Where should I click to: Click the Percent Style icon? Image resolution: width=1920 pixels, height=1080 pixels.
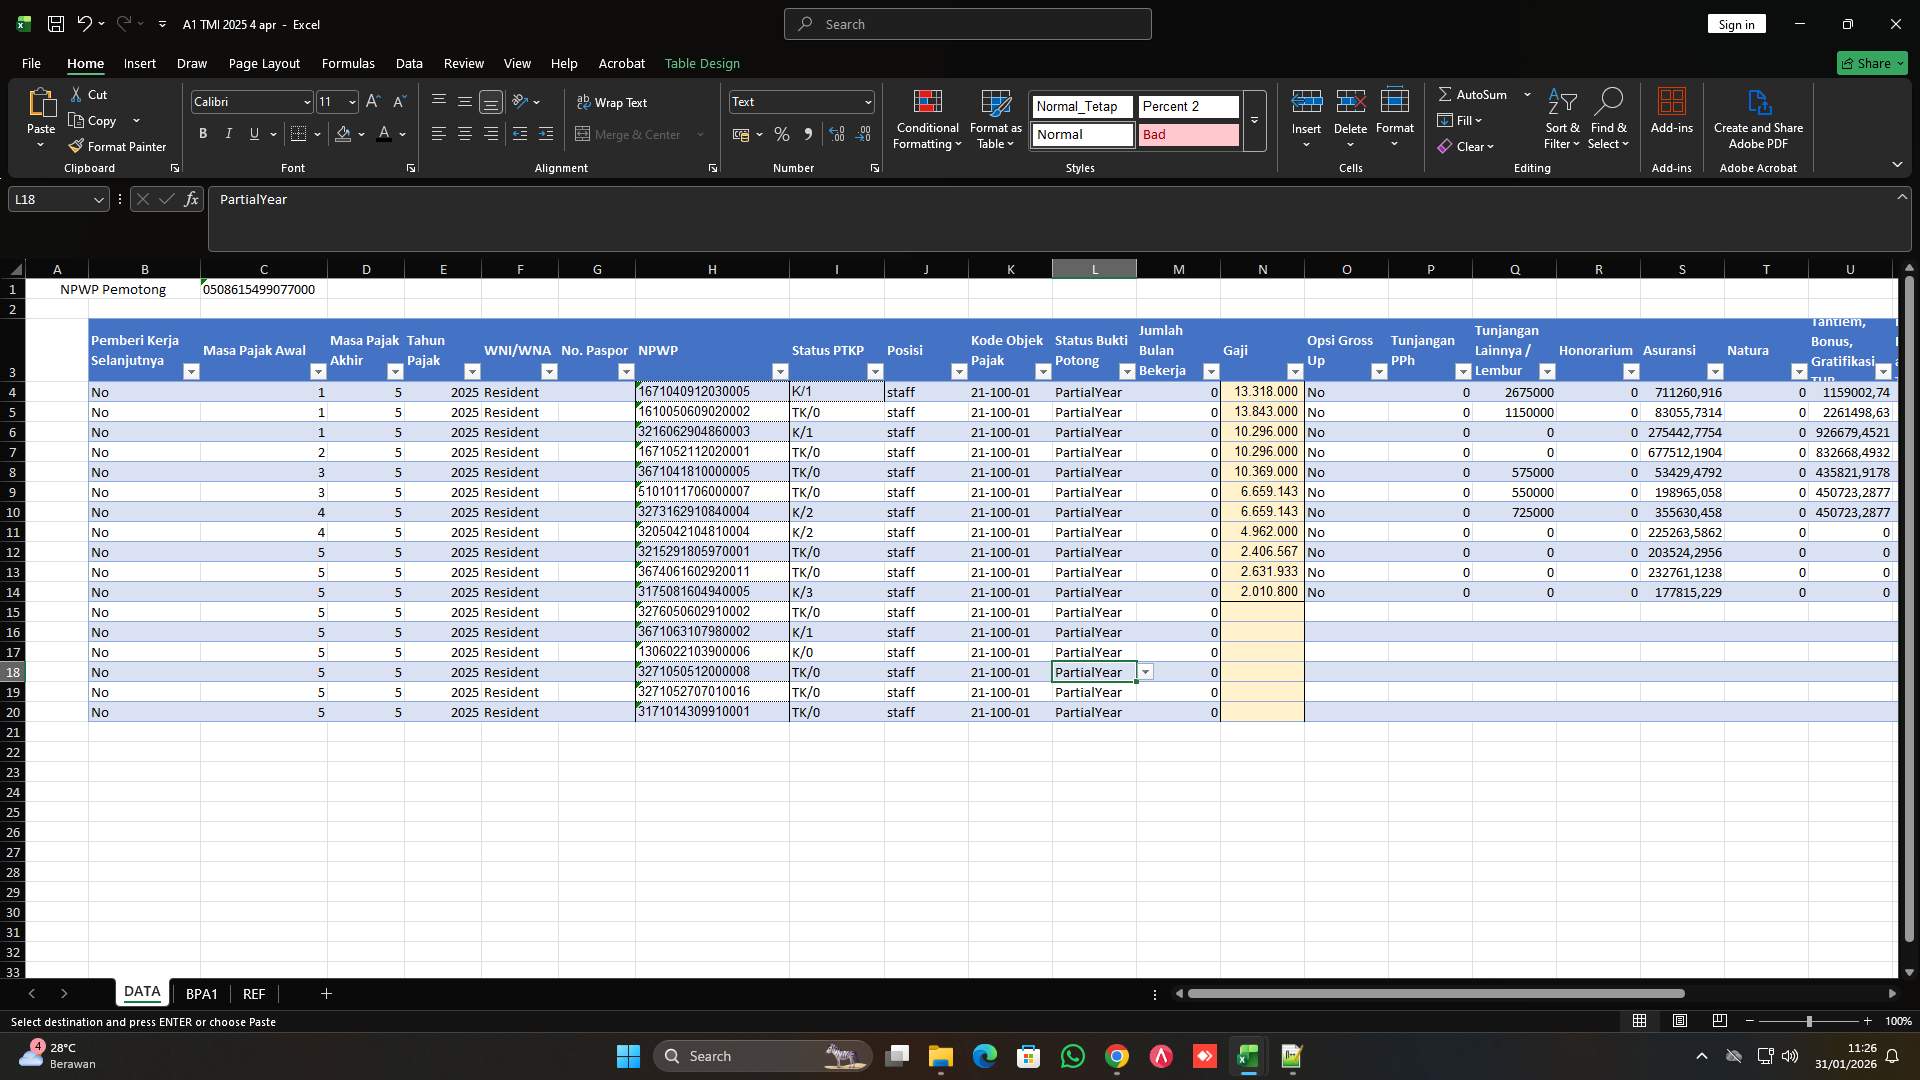coord(782,133)
